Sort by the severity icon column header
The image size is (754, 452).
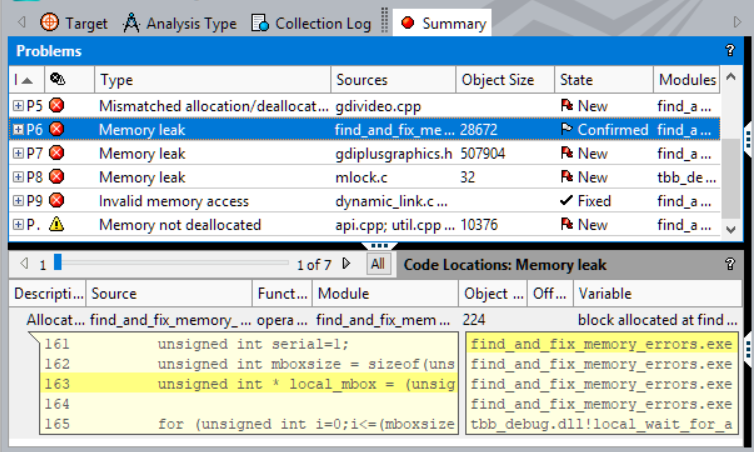tap(69, 79)
